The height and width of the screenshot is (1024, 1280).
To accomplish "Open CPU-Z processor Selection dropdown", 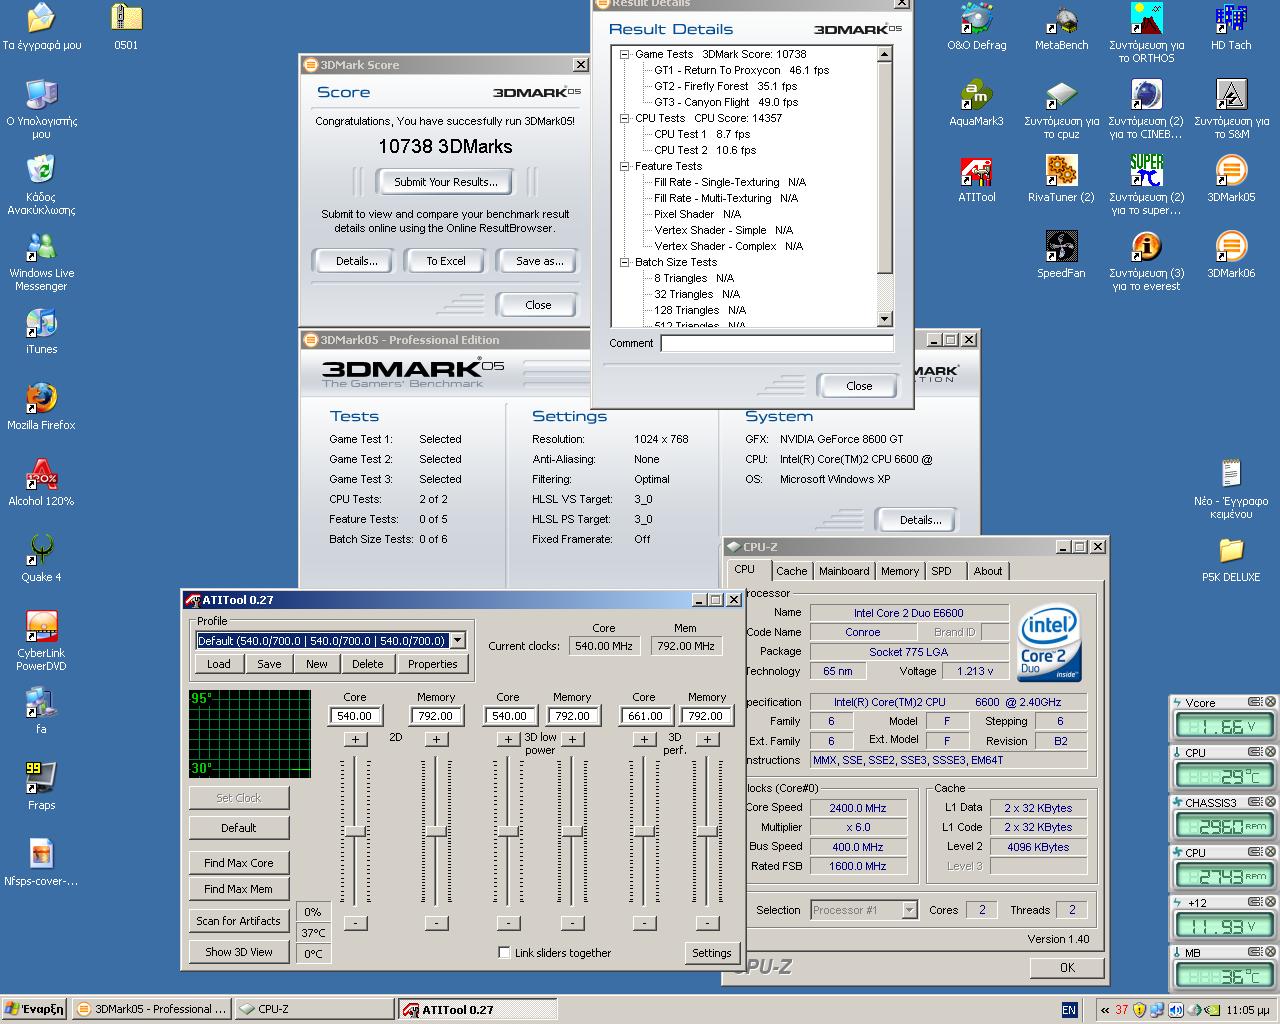I will (909, 910).
